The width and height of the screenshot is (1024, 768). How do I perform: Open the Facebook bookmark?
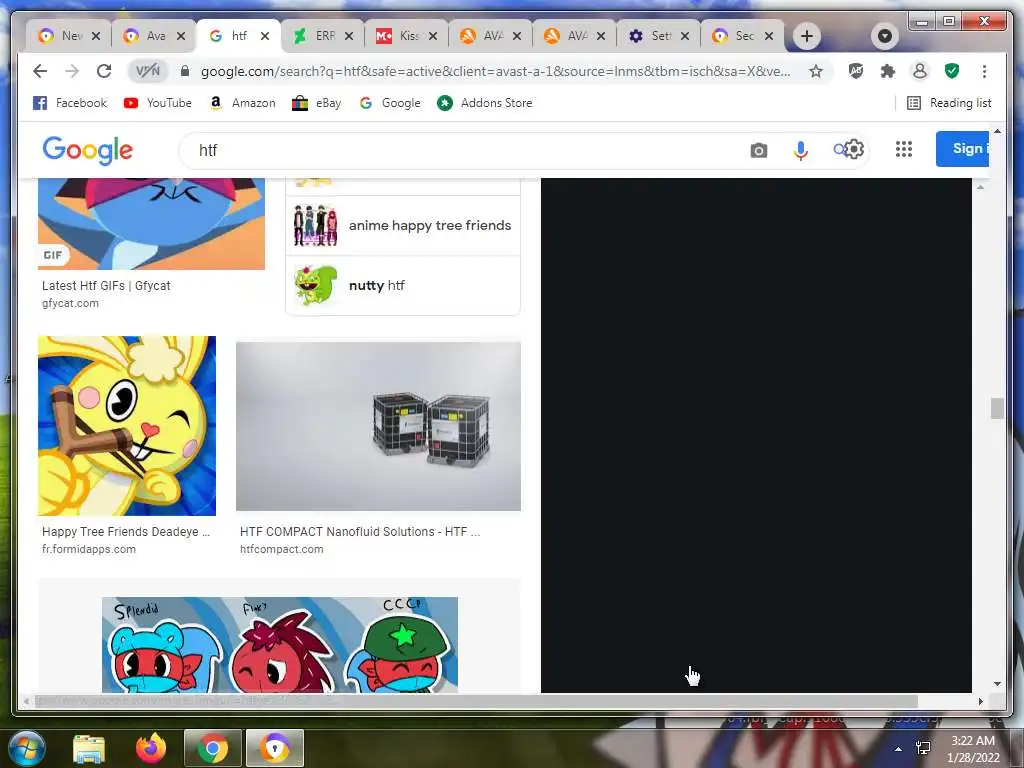[x=70, y=103]
